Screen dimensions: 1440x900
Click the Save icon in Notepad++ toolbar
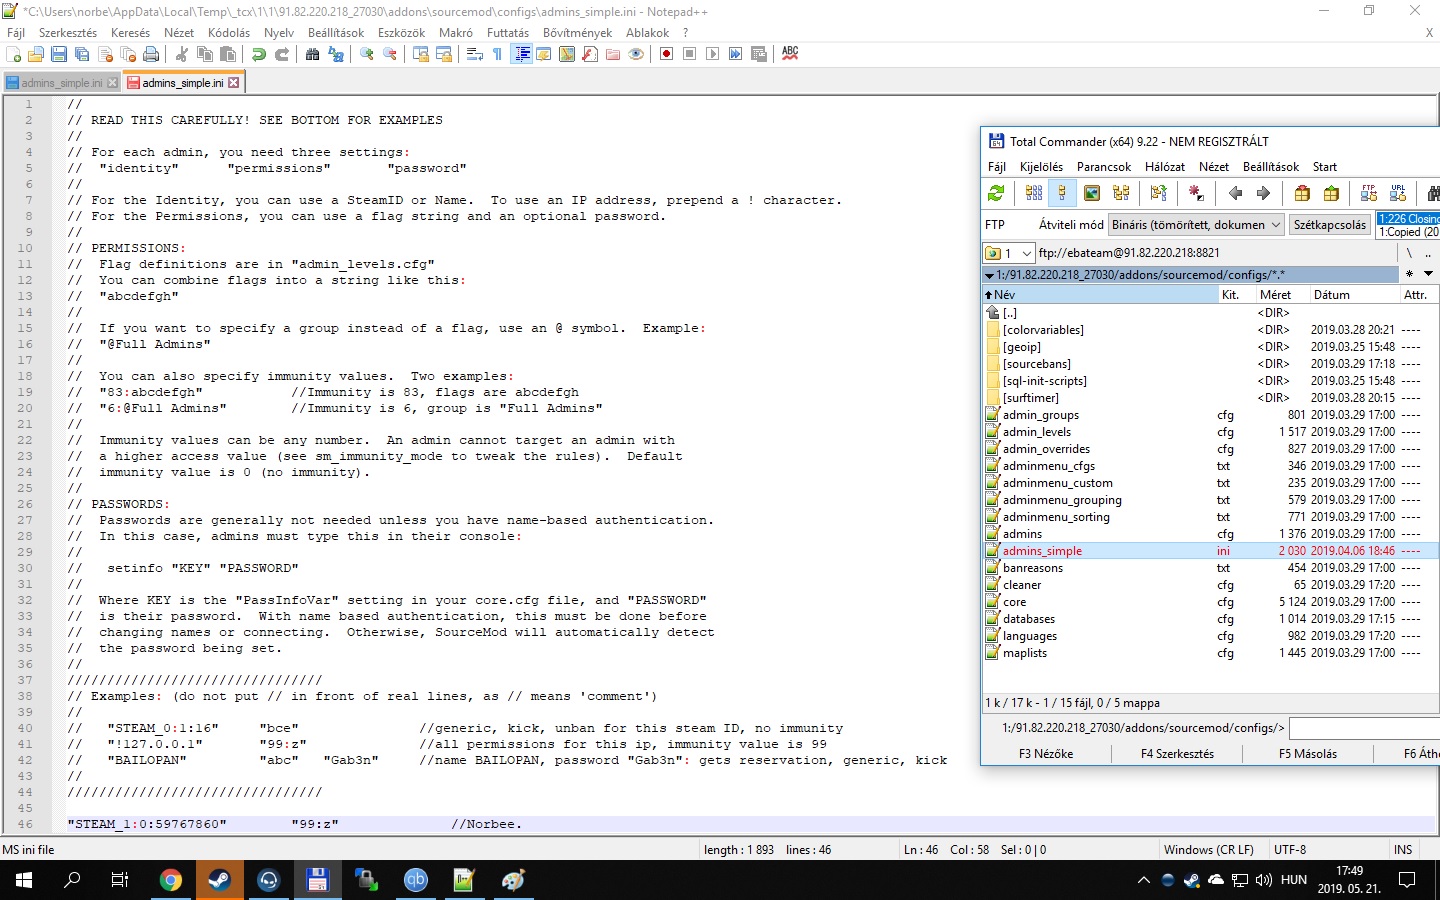59,54
